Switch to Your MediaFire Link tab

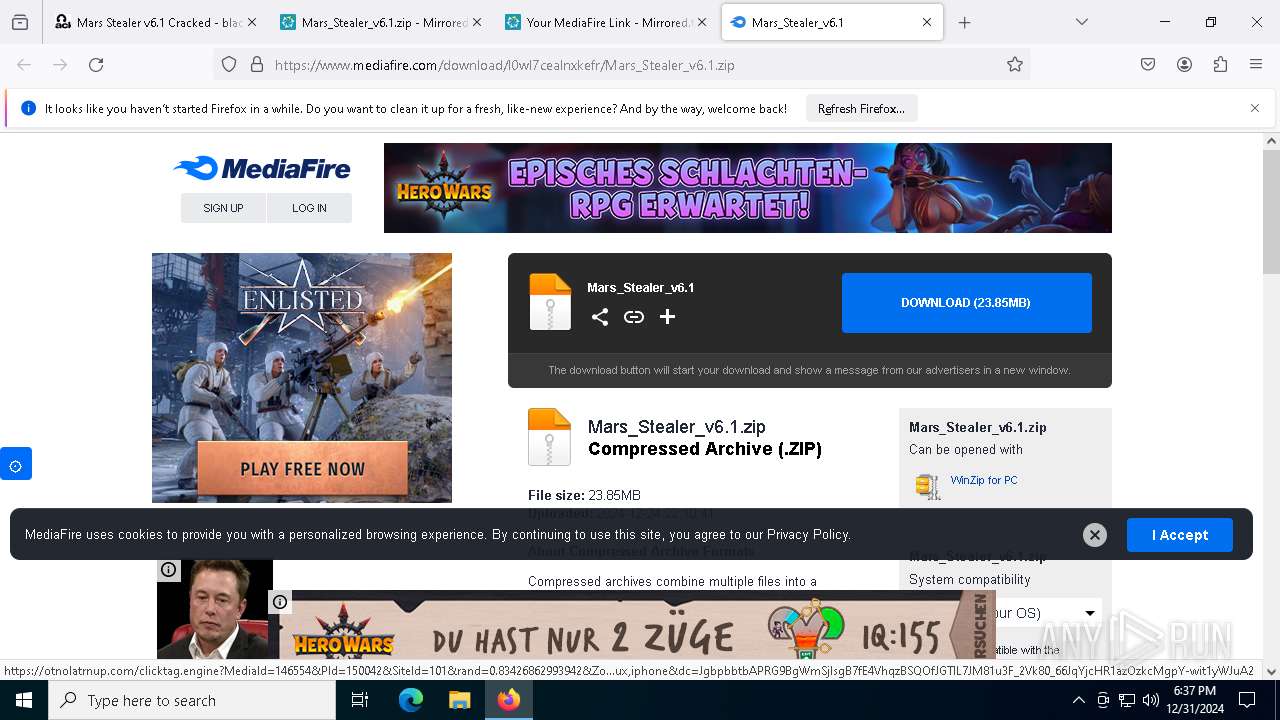[x=607, y=22]
